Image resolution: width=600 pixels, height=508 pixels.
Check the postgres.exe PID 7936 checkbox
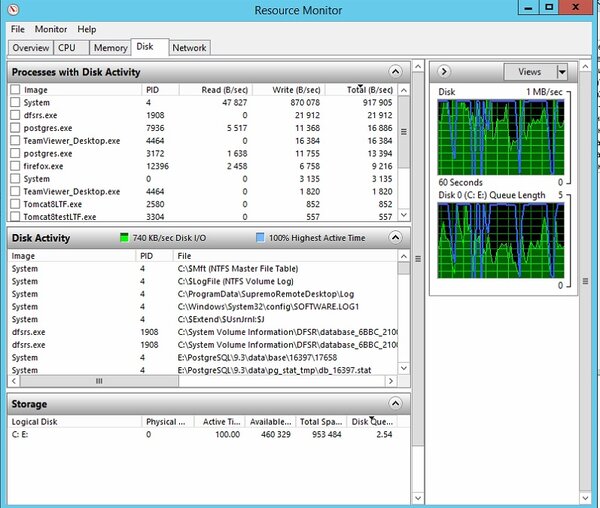click(15, 127)
